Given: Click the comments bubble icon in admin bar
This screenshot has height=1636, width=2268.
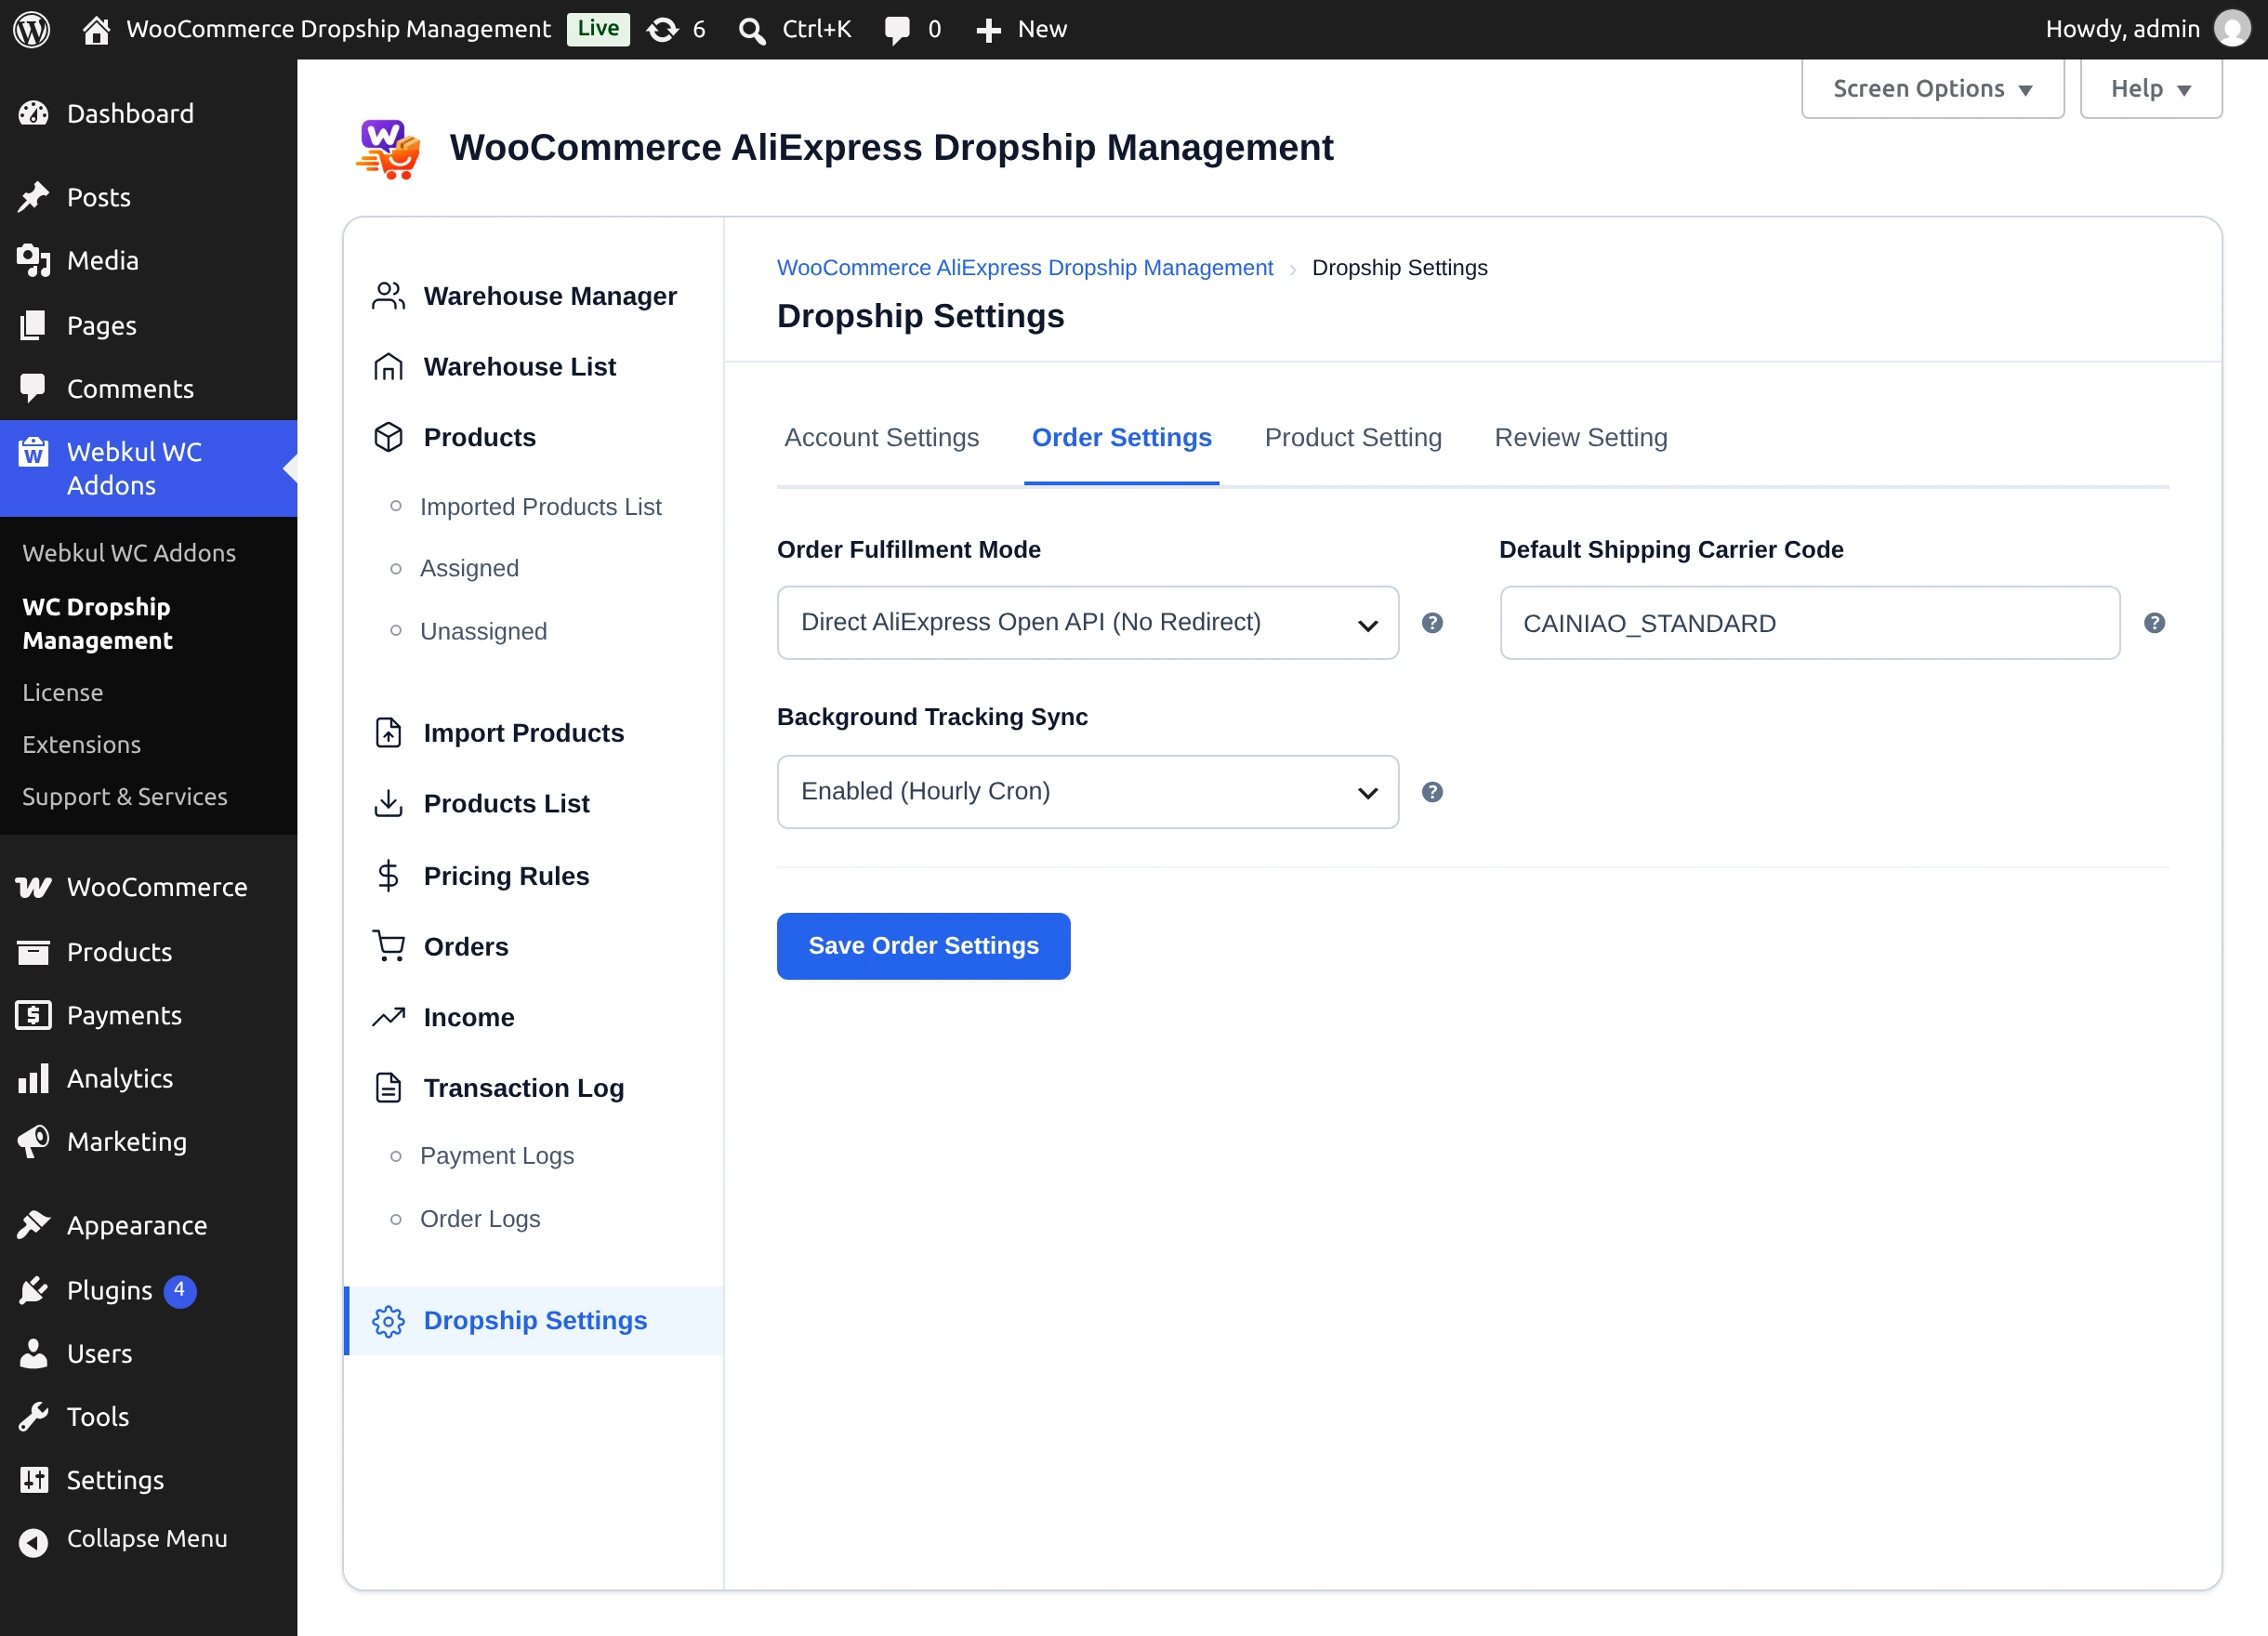Looking at the screenshot, I should point(897,30).
